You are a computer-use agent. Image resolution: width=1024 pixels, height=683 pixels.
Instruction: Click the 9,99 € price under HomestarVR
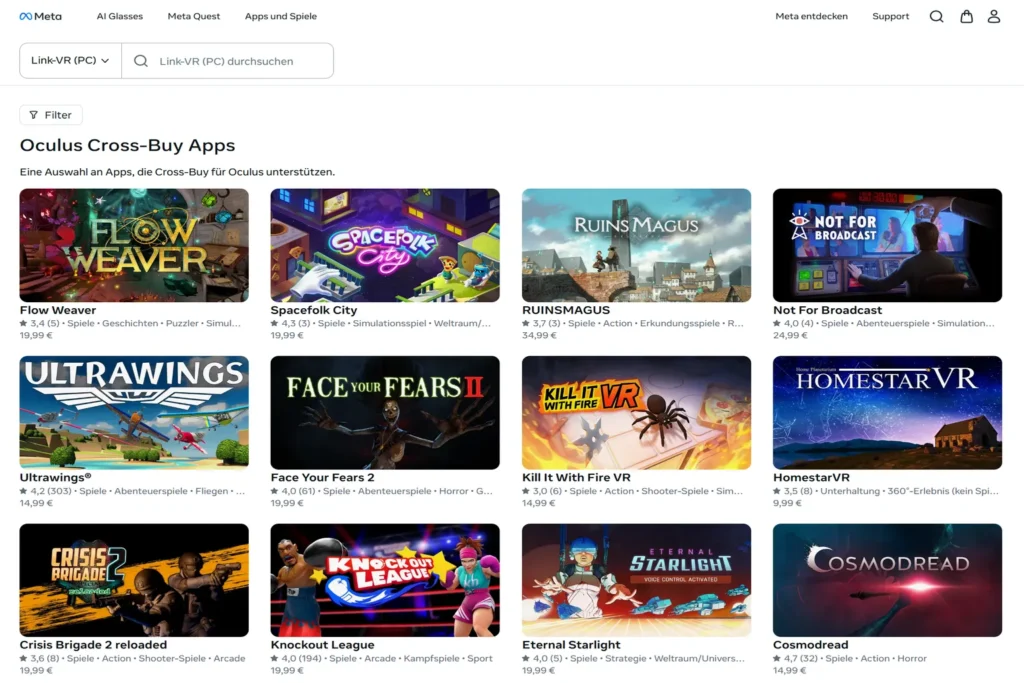(x=787, y=503)
